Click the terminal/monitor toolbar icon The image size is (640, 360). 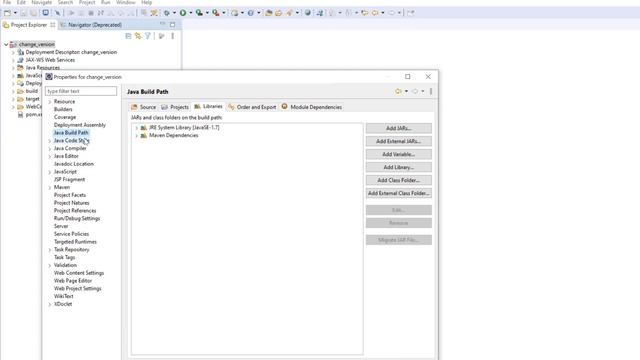46,13
